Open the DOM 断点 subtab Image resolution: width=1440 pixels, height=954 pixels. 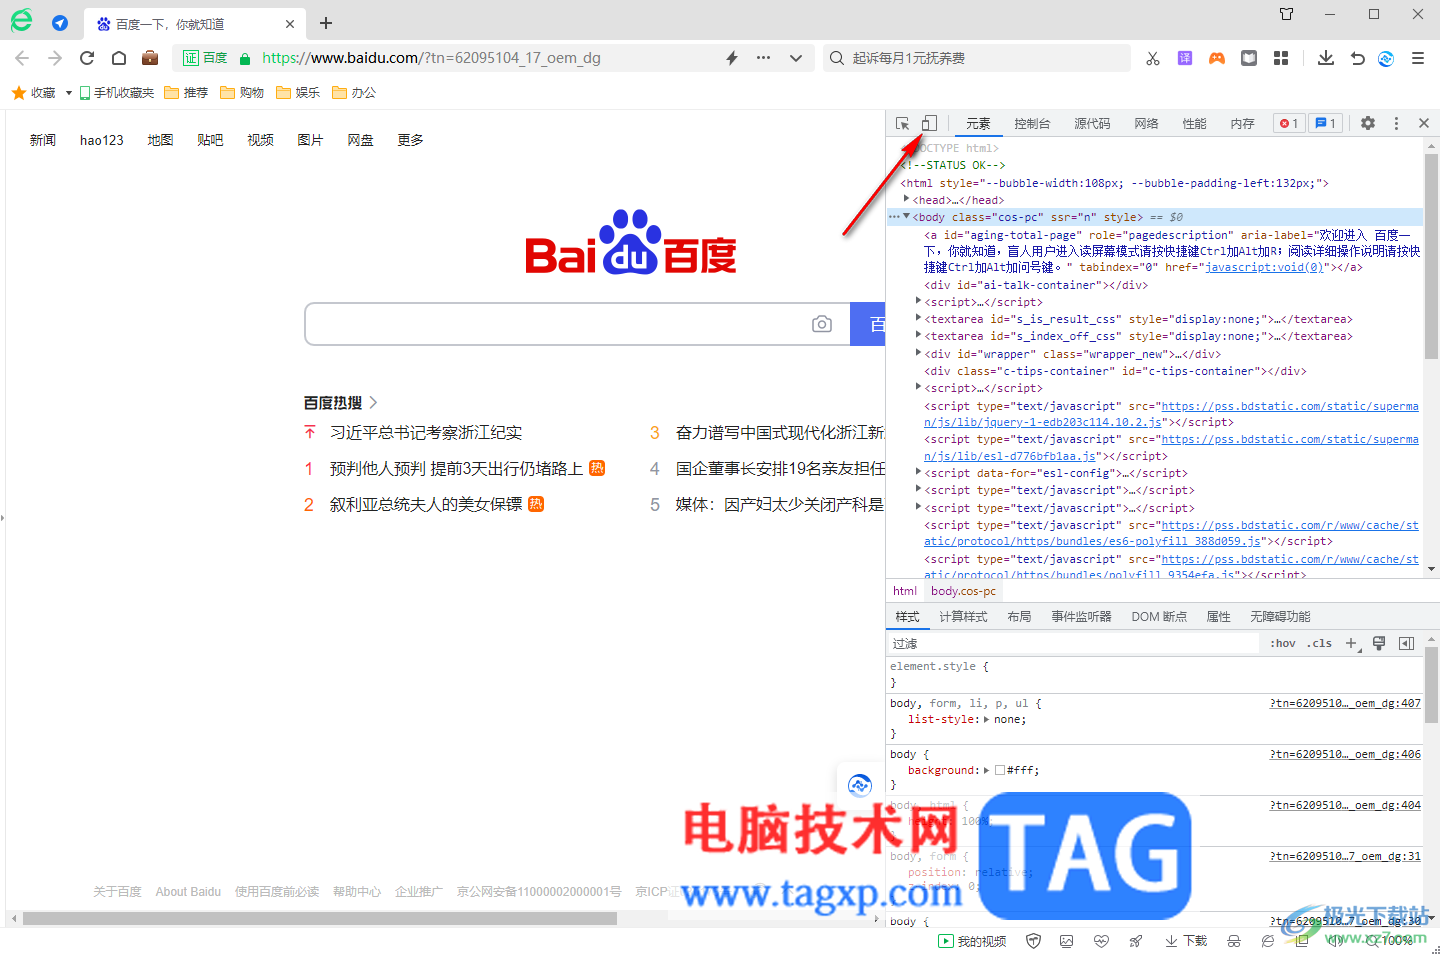[x=1159, y=617]
